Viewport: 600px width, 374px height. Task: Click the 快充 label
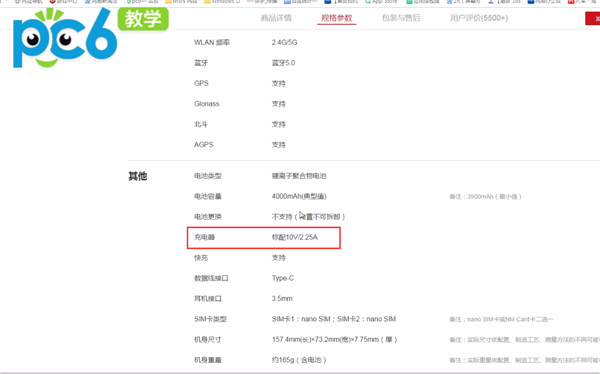coord(201,258)
